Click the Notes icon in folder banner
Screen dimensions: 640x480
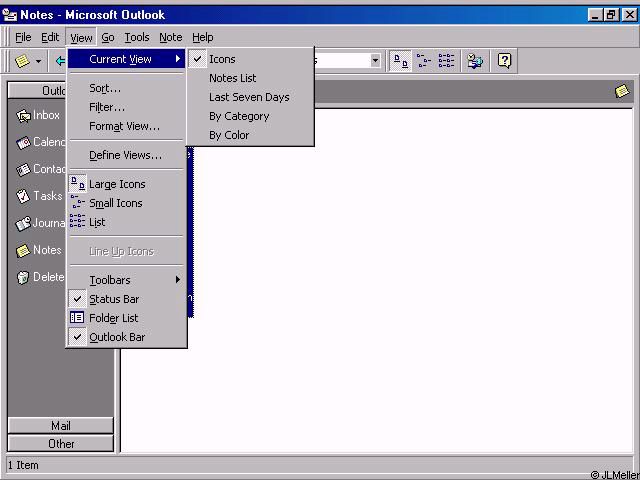tap(622, 91)
